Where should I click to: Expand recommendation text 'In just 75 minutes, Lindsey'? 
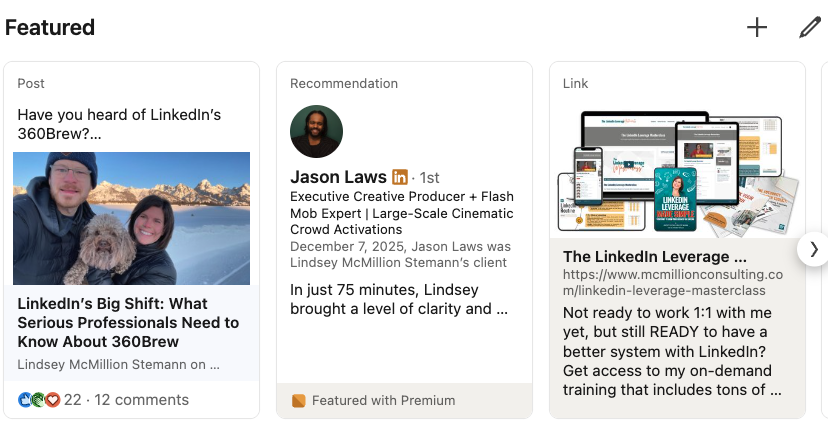(x=399, y=299)
